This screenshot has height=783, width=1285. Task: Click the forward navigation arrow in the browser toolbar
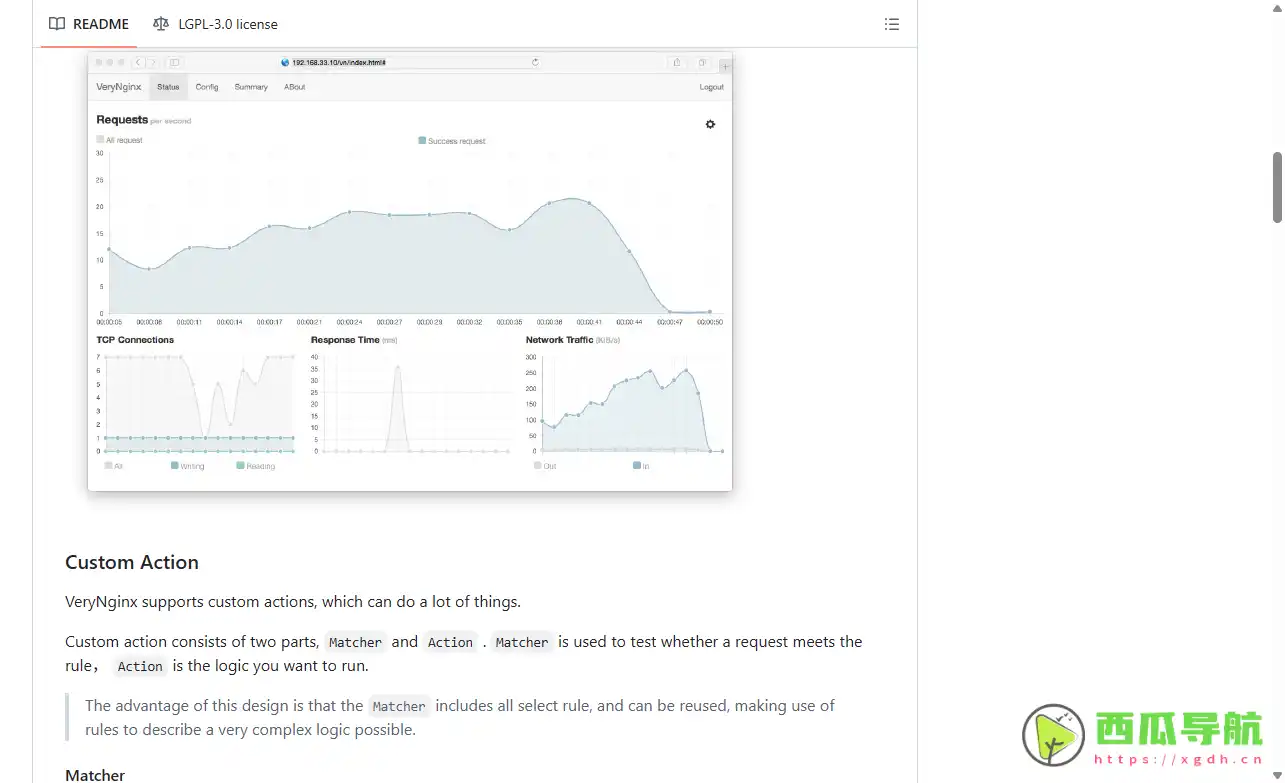(x=151, y=61)
